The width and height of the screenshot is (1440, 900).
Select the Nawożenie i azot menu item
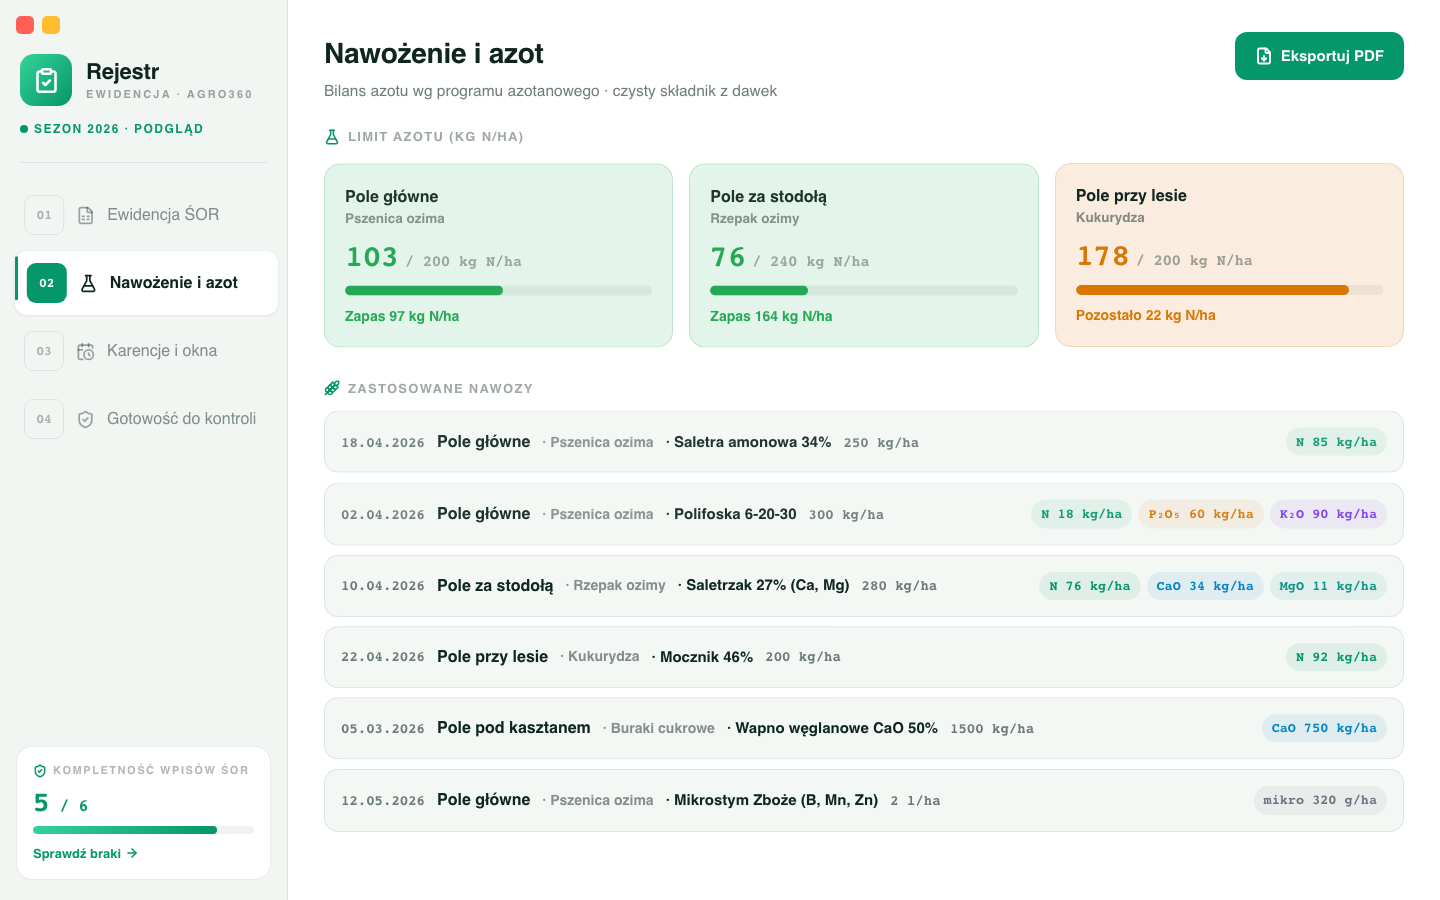coord(146,283)
